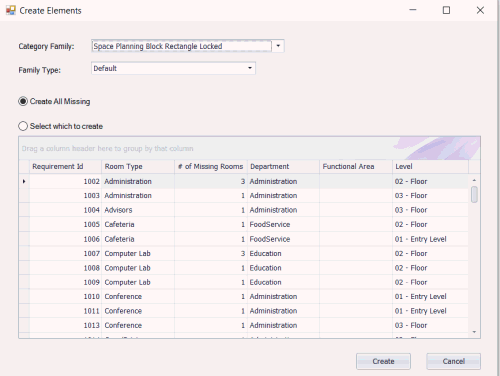
Task: Select the Create All Missing radio button
Action: tap(23, 101)
